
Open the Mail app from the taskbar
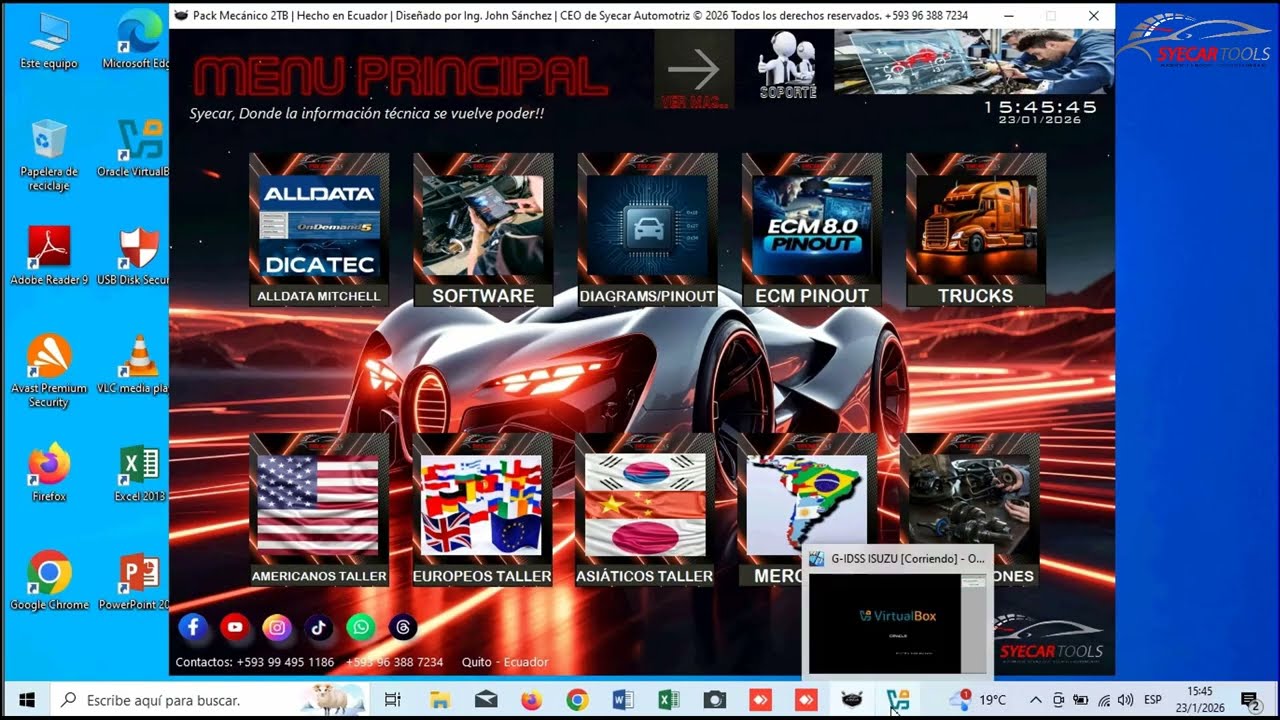click(486, 700)
